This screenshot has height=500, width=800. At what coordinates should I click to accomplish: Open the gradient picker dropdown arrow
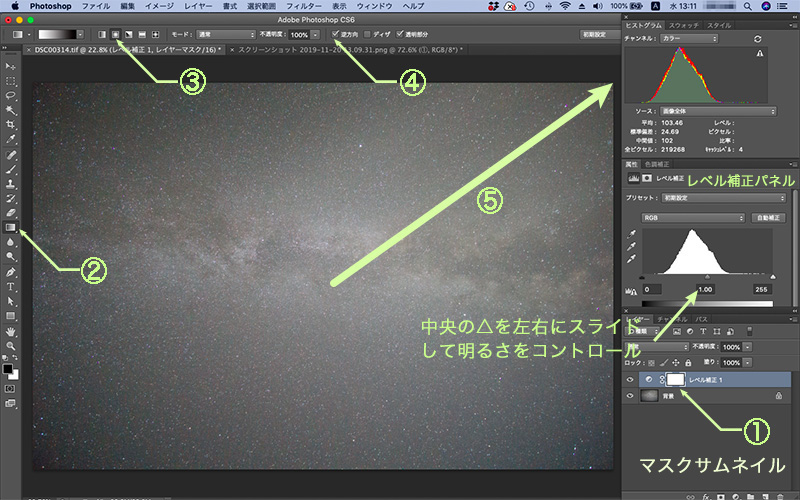coord(81,34)
